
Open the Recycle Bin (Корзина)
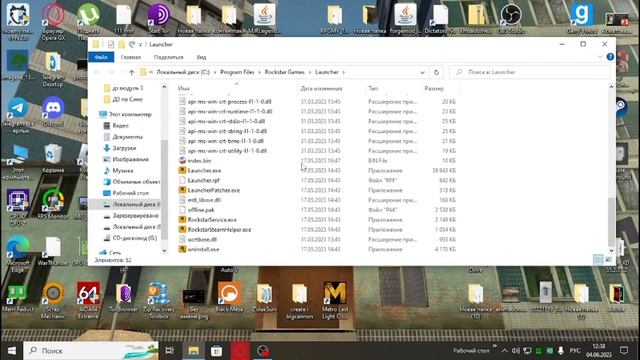click(53, 158)
